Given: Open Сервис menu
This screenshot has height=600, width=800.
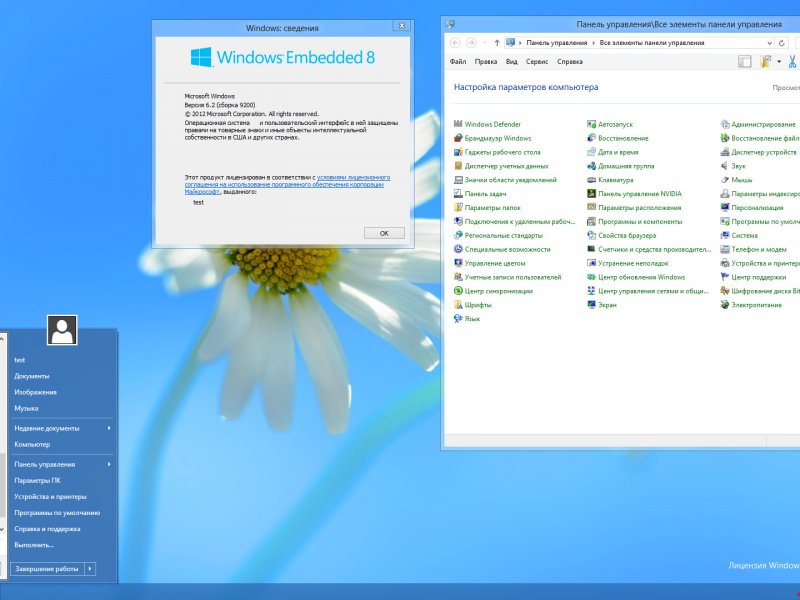Looking at the screenshot, I should 537,62.
